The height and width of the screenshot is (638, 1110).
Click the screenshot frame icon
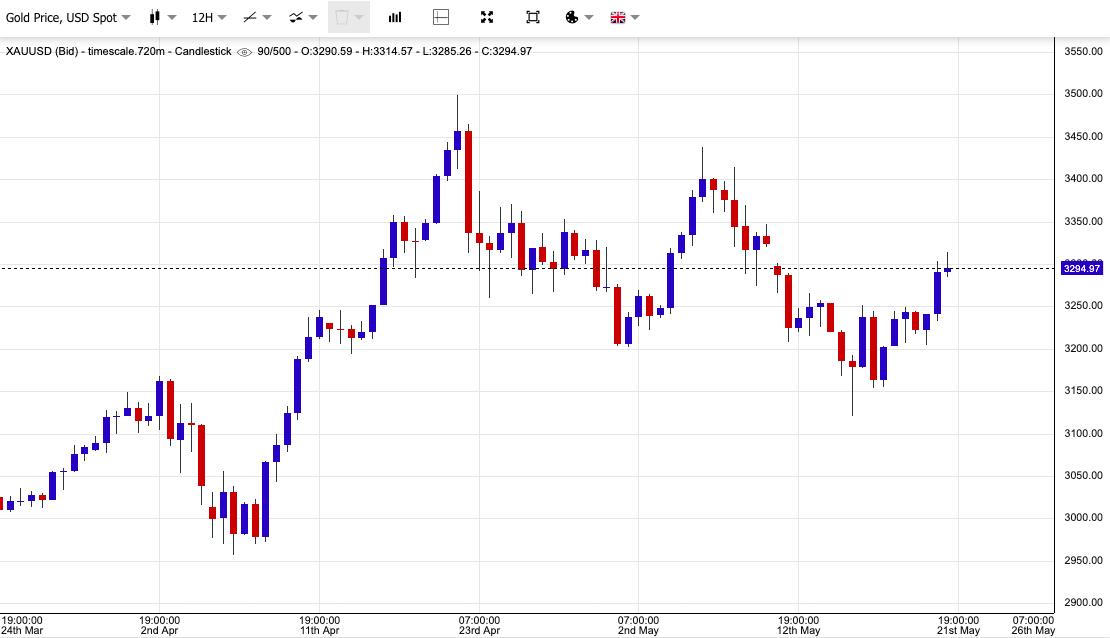click(533, 17)
